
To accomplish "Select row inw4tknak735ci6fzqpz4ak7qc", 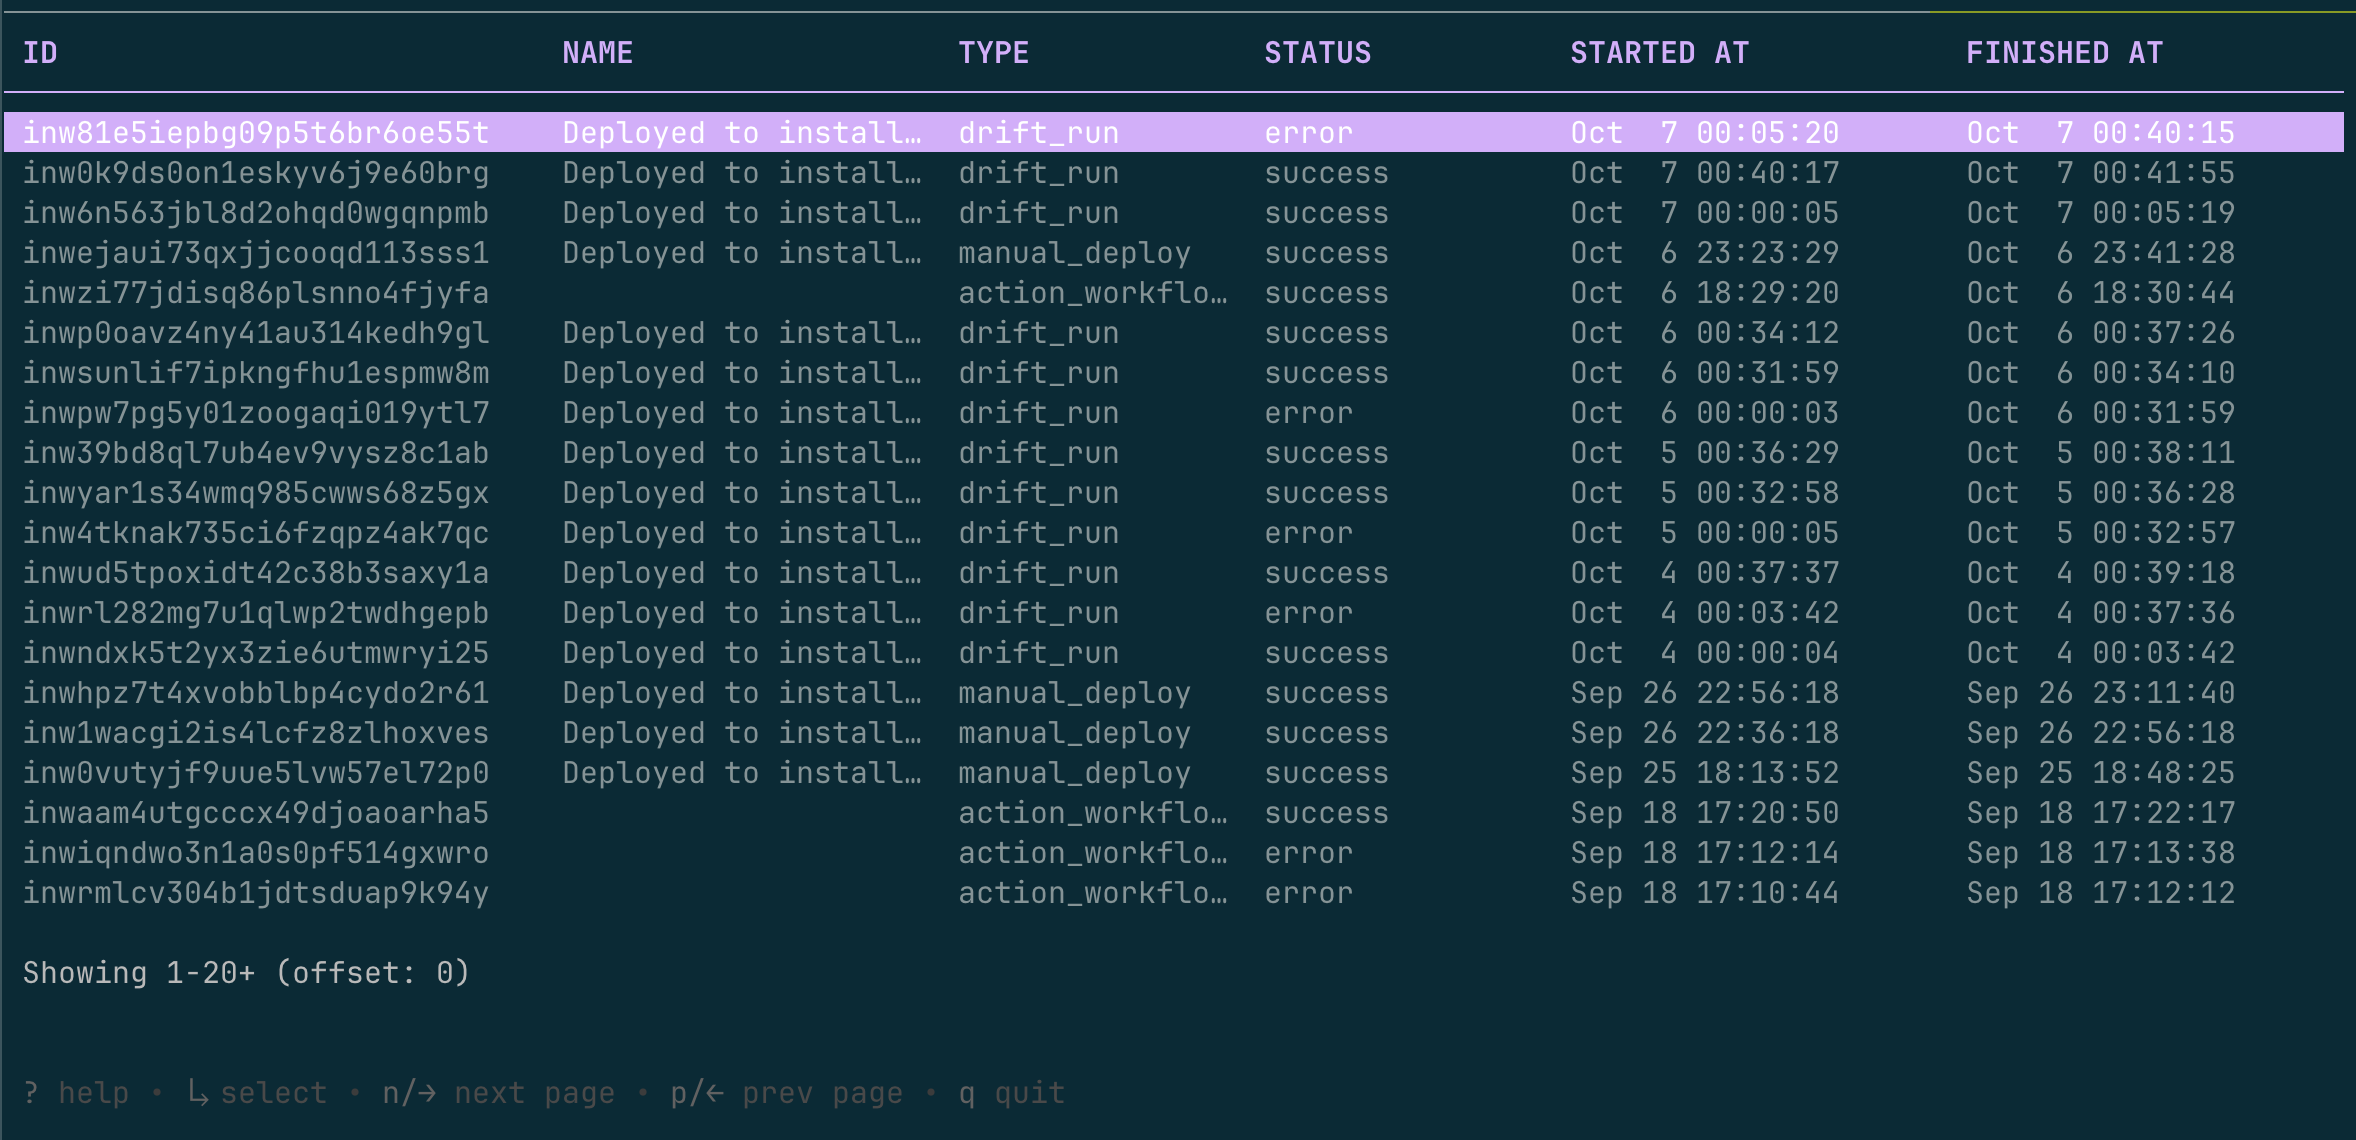I will point(256,533).
